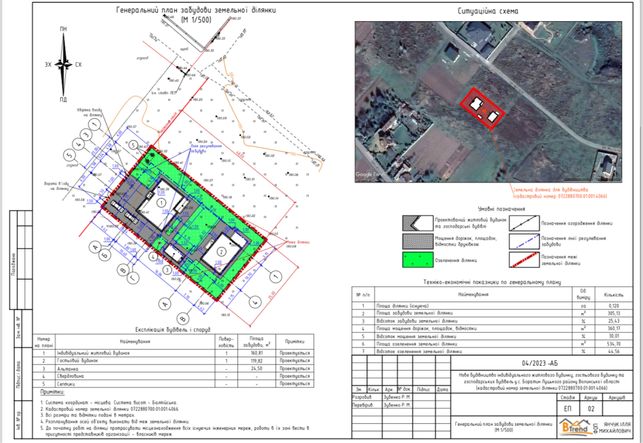Click the red cadastral caption under the satellite image
Viewport: 643px width, 443px height.
tap(560, 193)
